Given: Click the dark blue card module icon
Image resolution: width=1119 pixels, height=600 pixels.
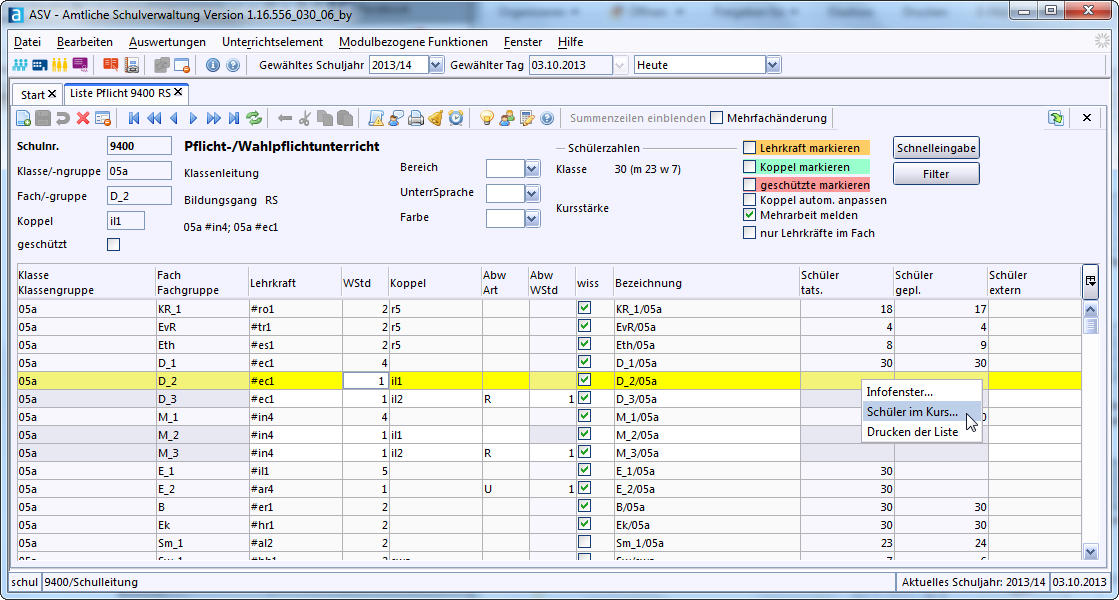Looking at the screenshot, I should click(40, 65).
